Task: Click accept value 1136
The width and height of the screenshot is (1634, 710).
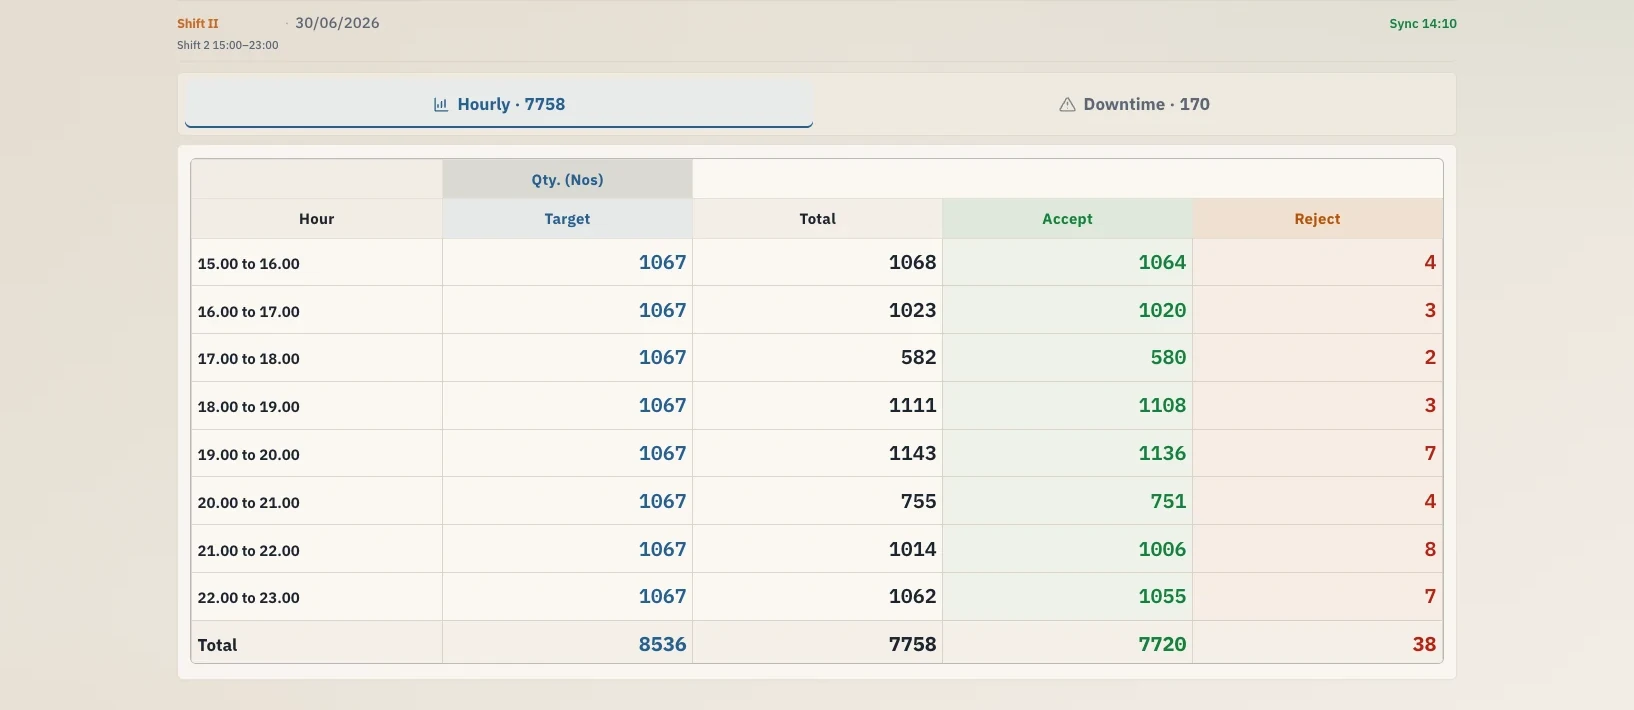Action: coord(1162,453)
